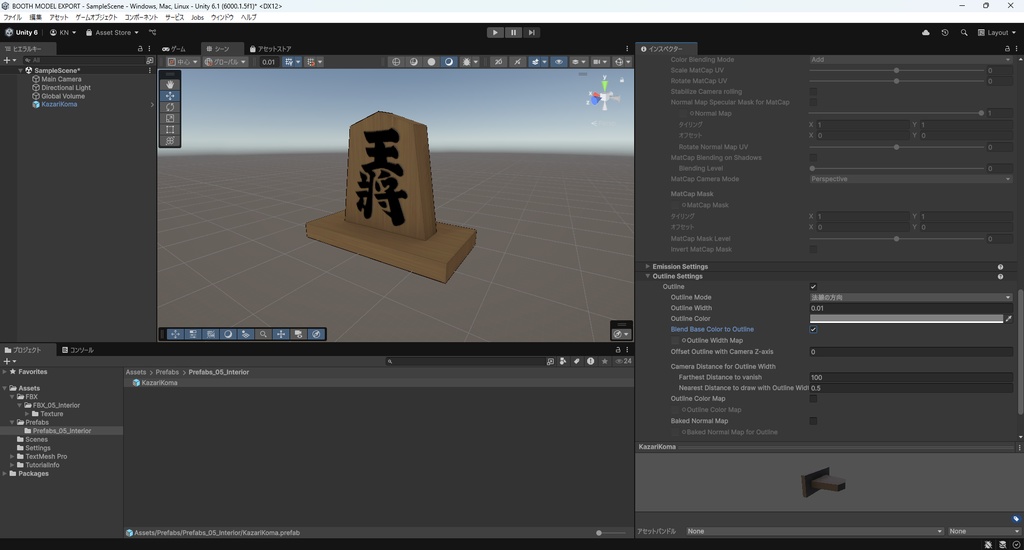The image size is (1024, 550).
Task: Switch to the コンソール tab
Action: 78,350
